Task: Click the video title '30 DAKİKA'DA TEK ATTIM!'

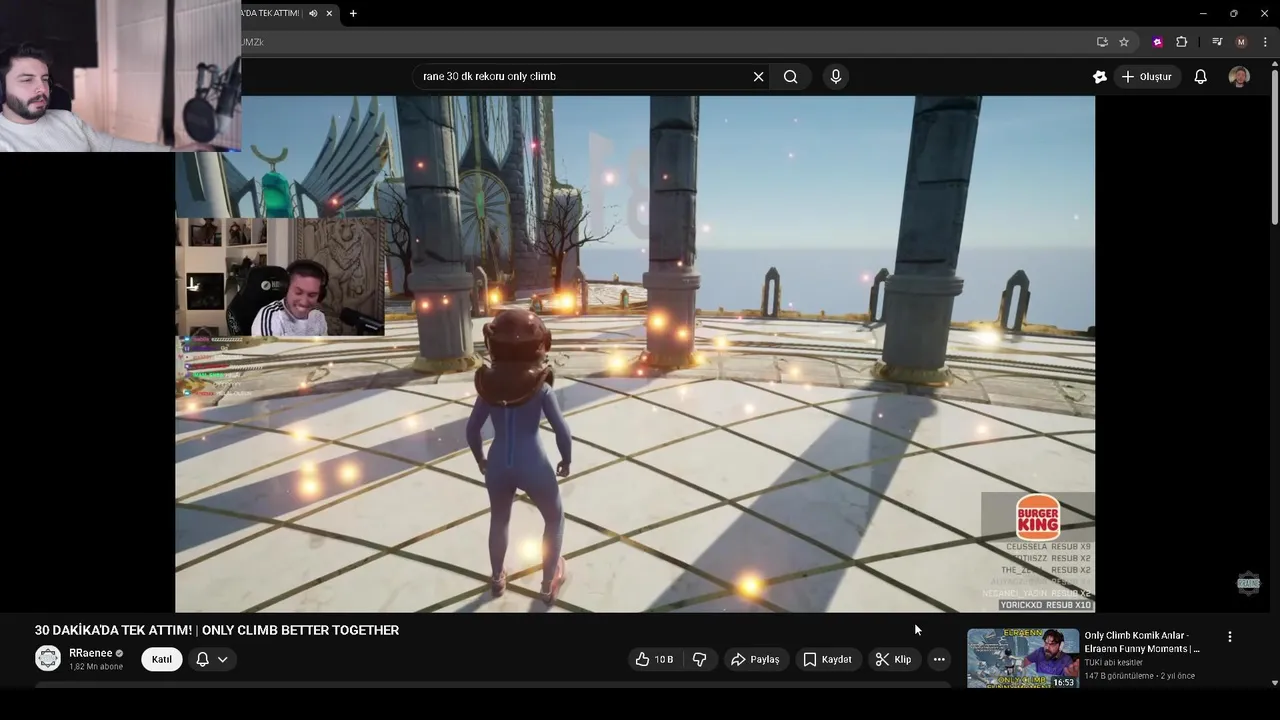Action: [217, 630]
